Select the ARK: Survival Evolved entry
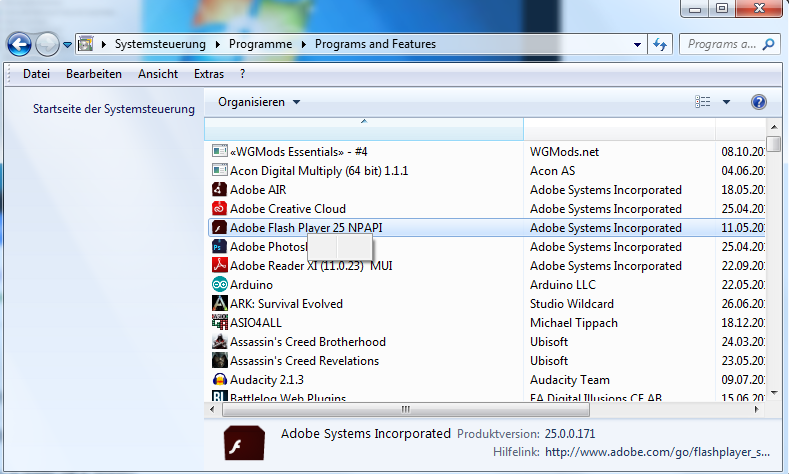789x474 pixels. pyautogui.click(x=286, y=303)
